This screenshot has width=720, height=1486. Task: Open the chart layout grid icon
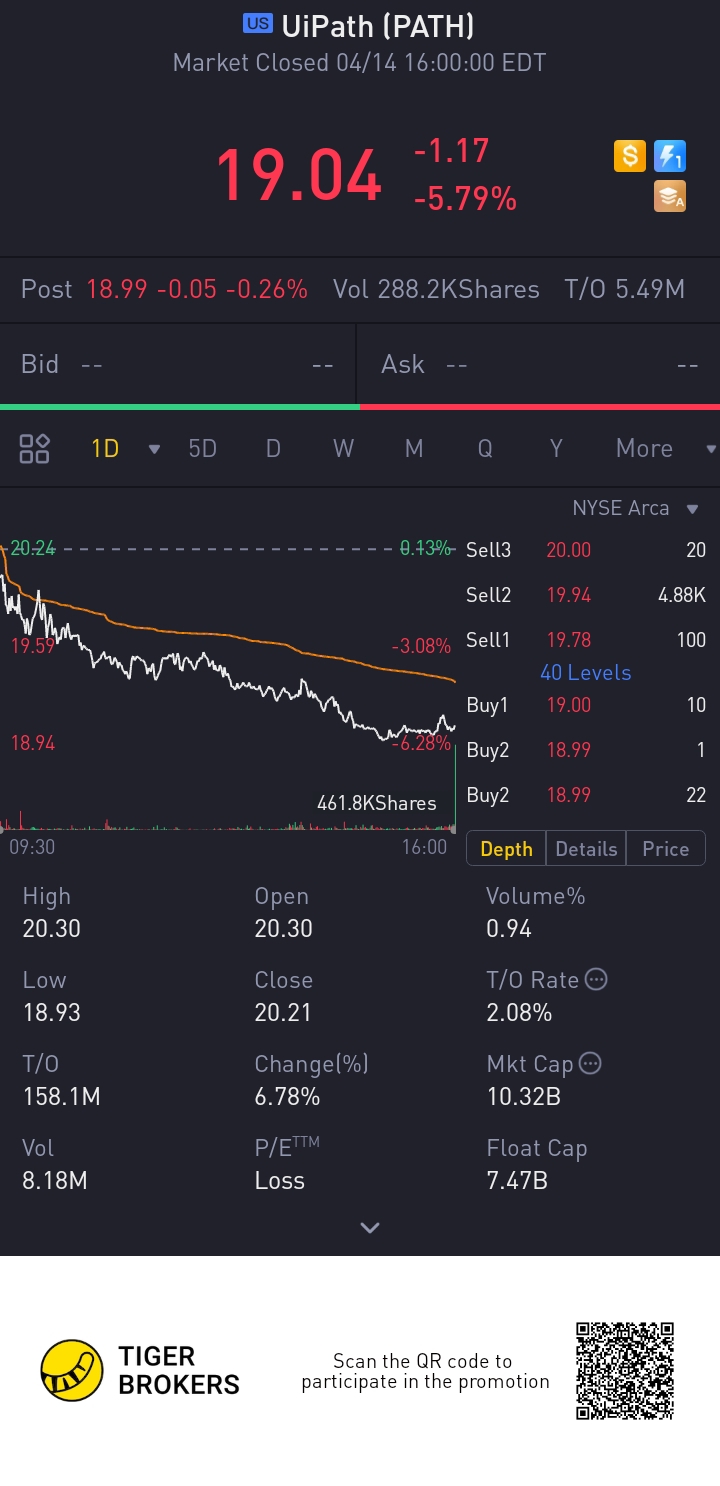(x=35, y=448)
